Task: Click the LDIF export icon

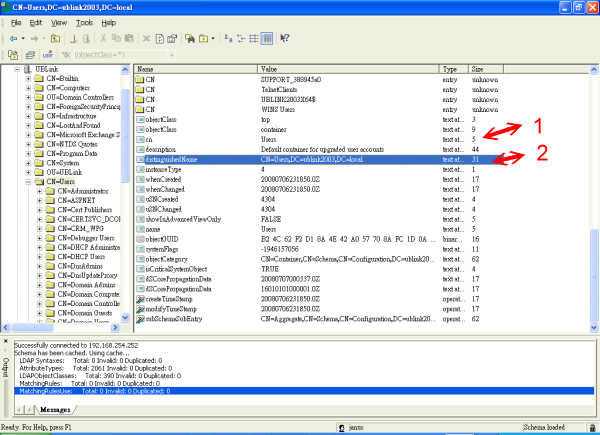Action: coord(47,55)
